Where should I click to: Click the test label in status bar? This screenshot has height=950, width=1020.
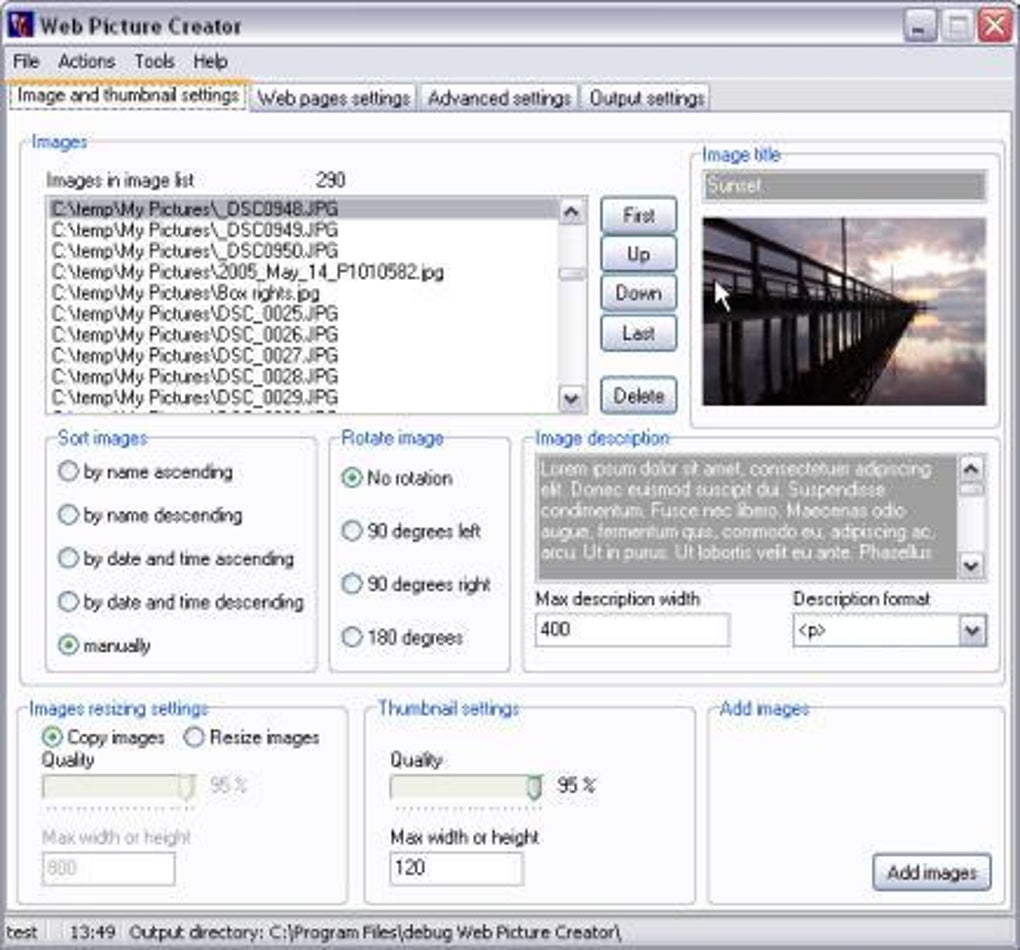21,932
